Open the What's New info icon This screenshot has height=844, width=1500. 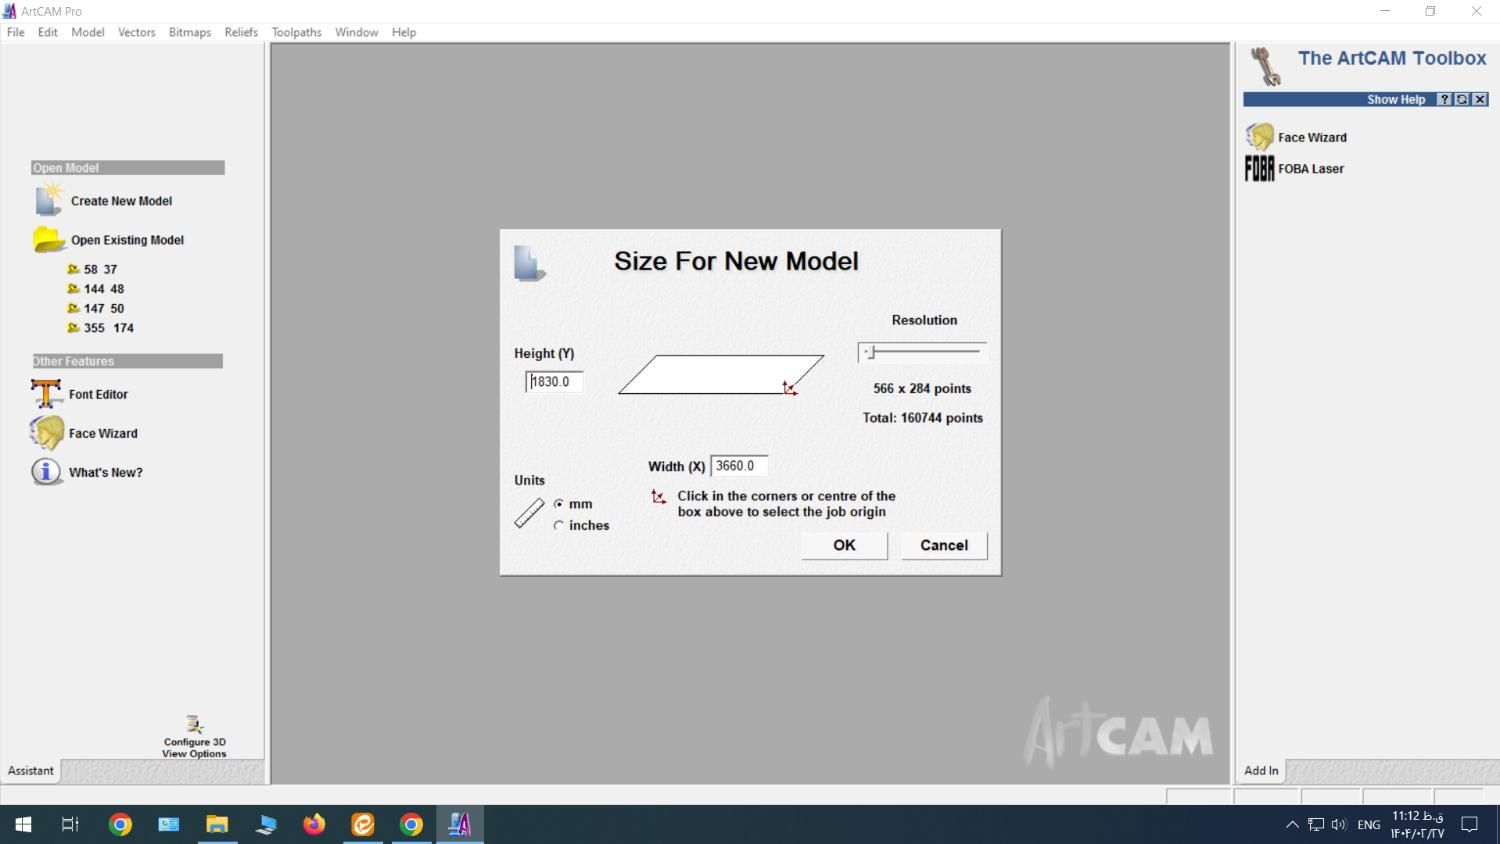(x=46, y=472)
